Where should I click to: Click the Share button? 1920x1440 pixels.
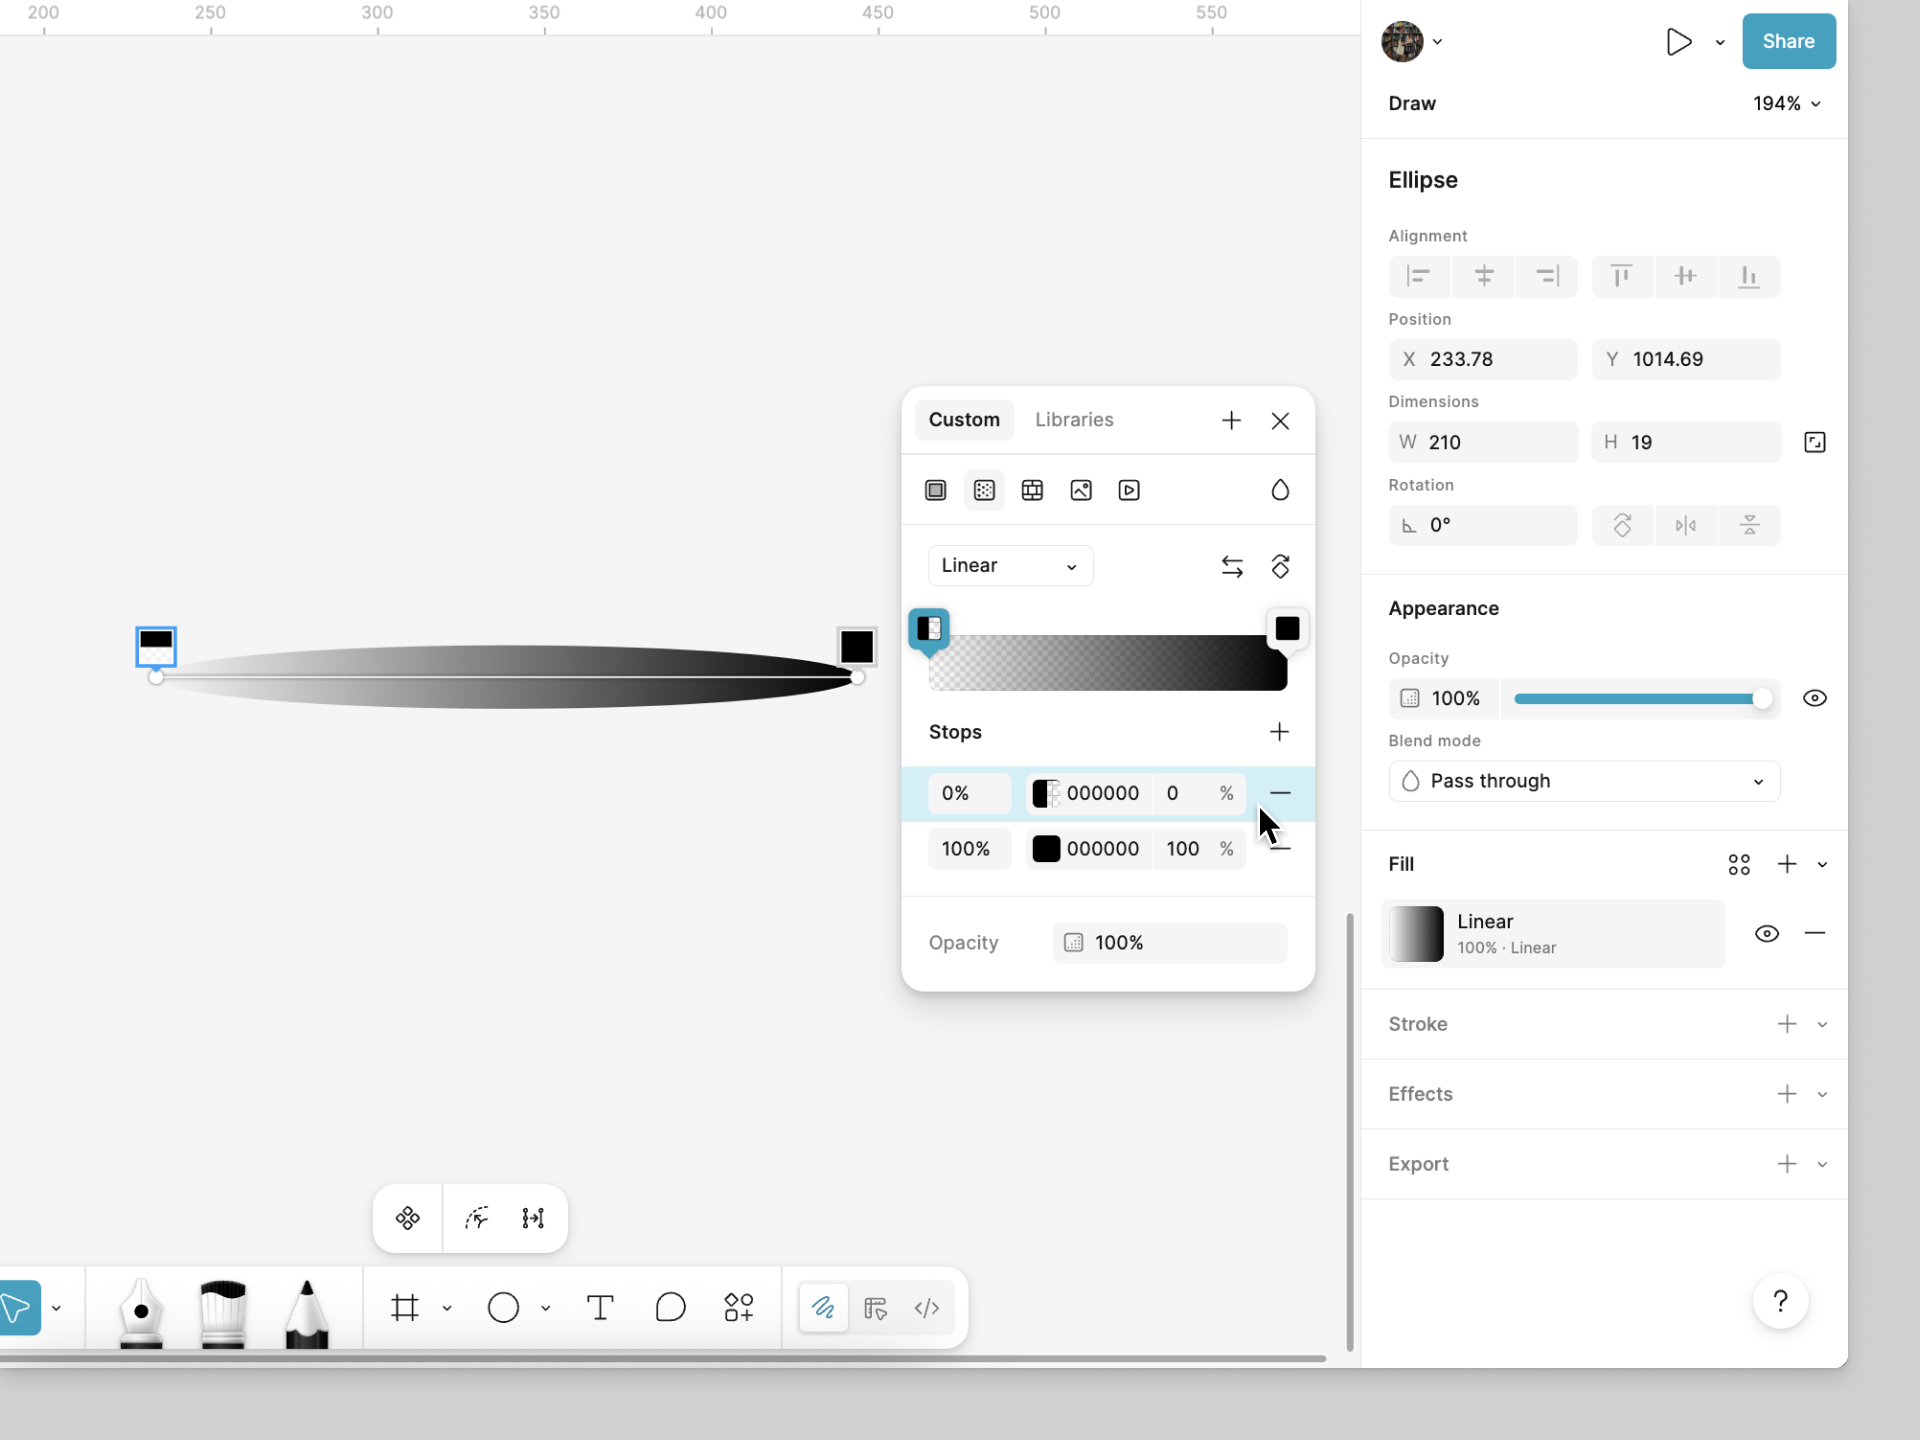coord(1788,41)
